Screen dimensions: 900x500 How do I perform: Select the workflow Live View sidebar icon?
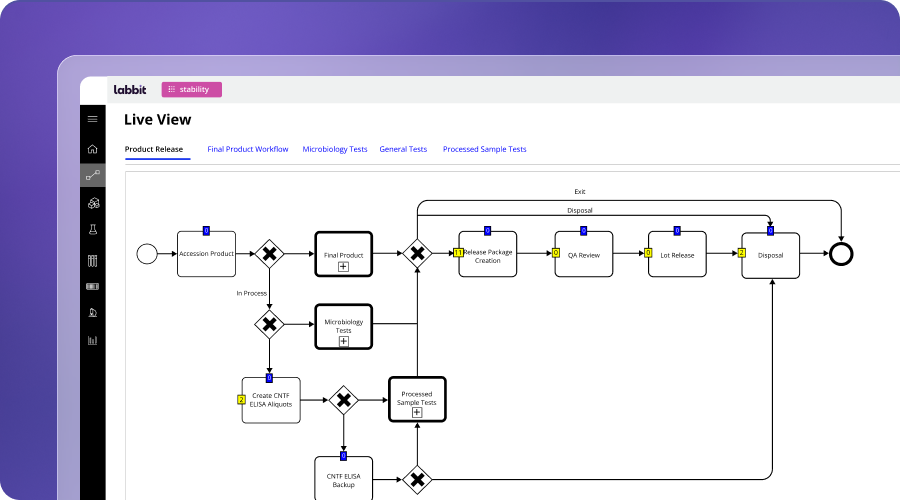click(92, 175)
